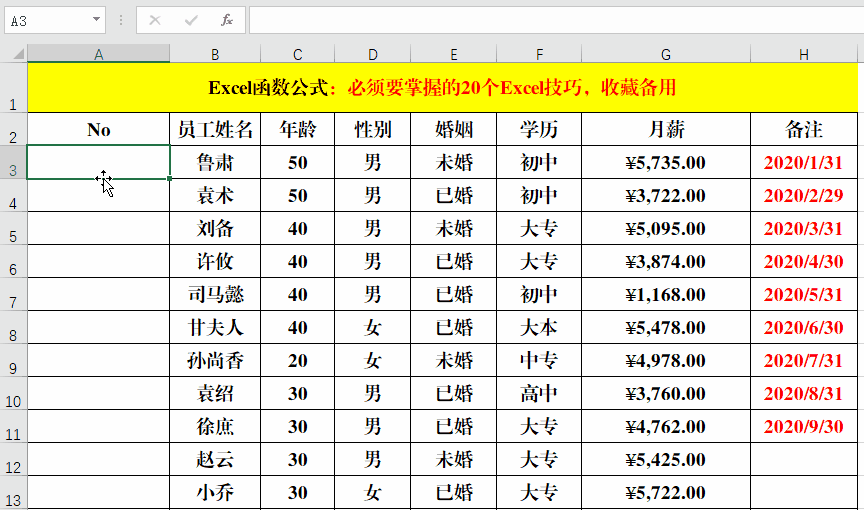
Task: Select the cell with name '许攸'
Action: 215,262
